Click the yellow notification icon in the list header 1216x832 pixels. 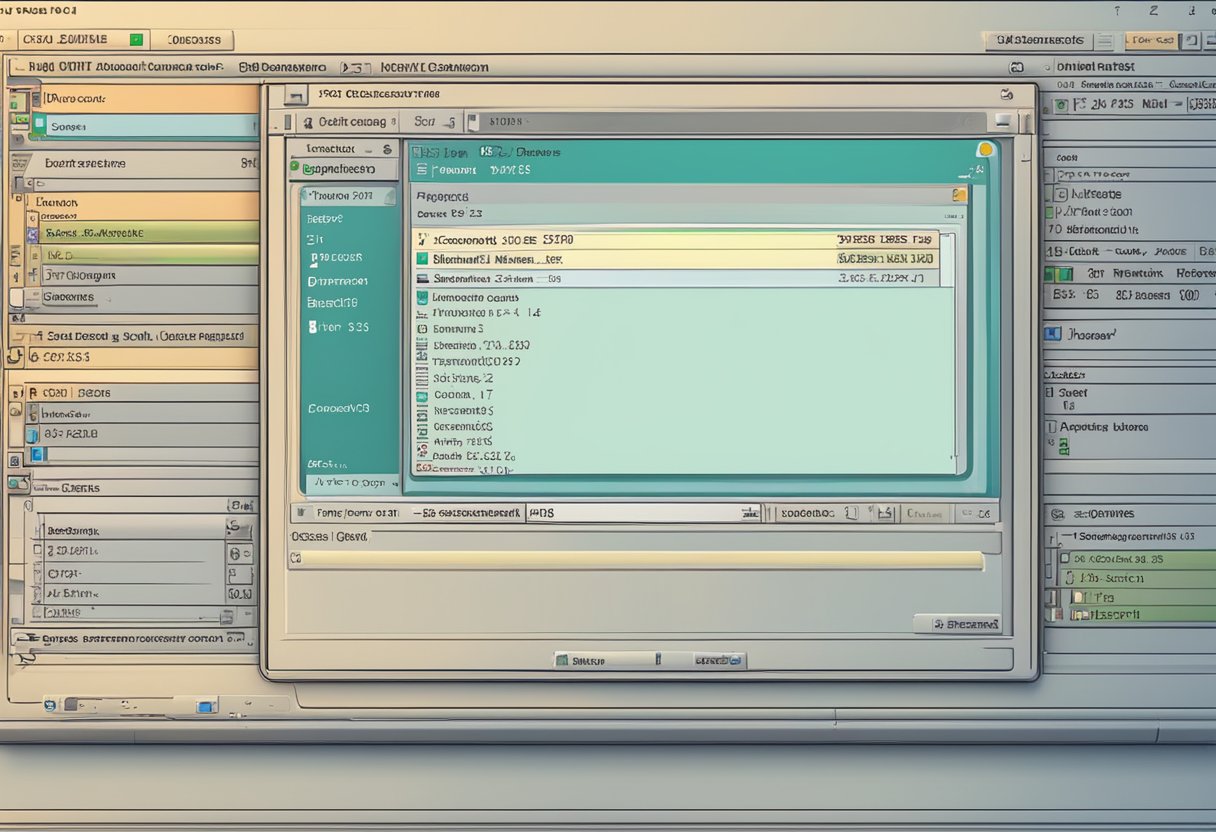pyautogui.click(x=985, y=147)
